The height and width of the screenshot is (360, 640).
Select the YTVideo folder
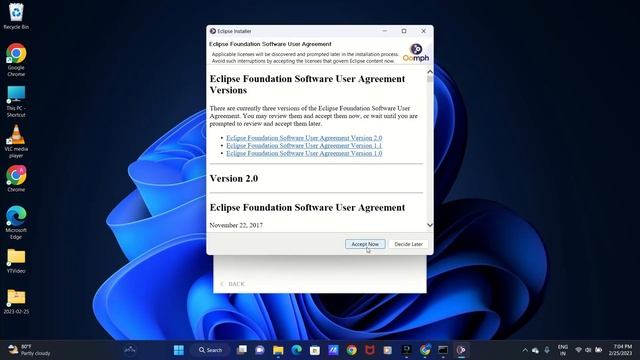tap(16, 261)
